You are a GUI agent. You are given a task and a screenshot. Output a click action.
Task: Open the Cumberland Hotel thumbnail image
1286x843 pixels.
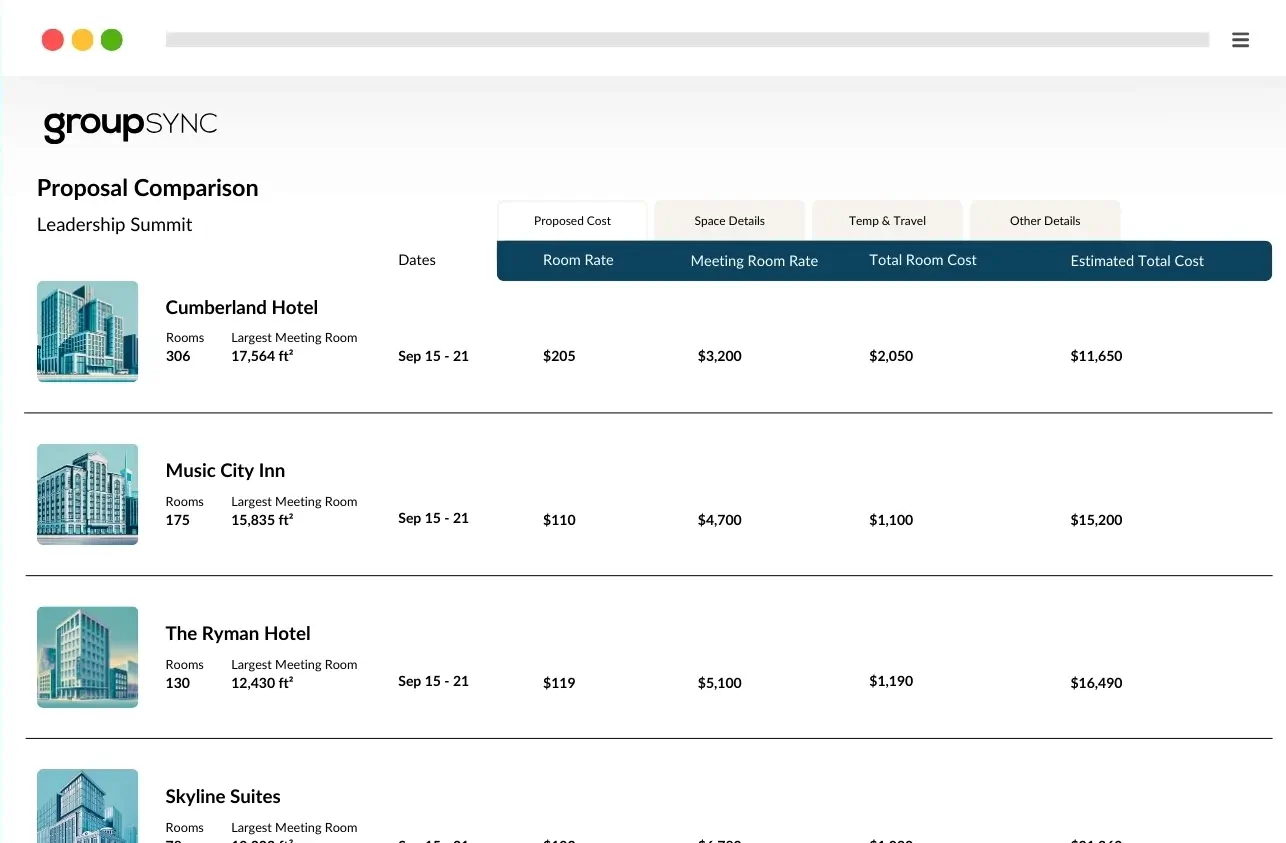(87, 331)
